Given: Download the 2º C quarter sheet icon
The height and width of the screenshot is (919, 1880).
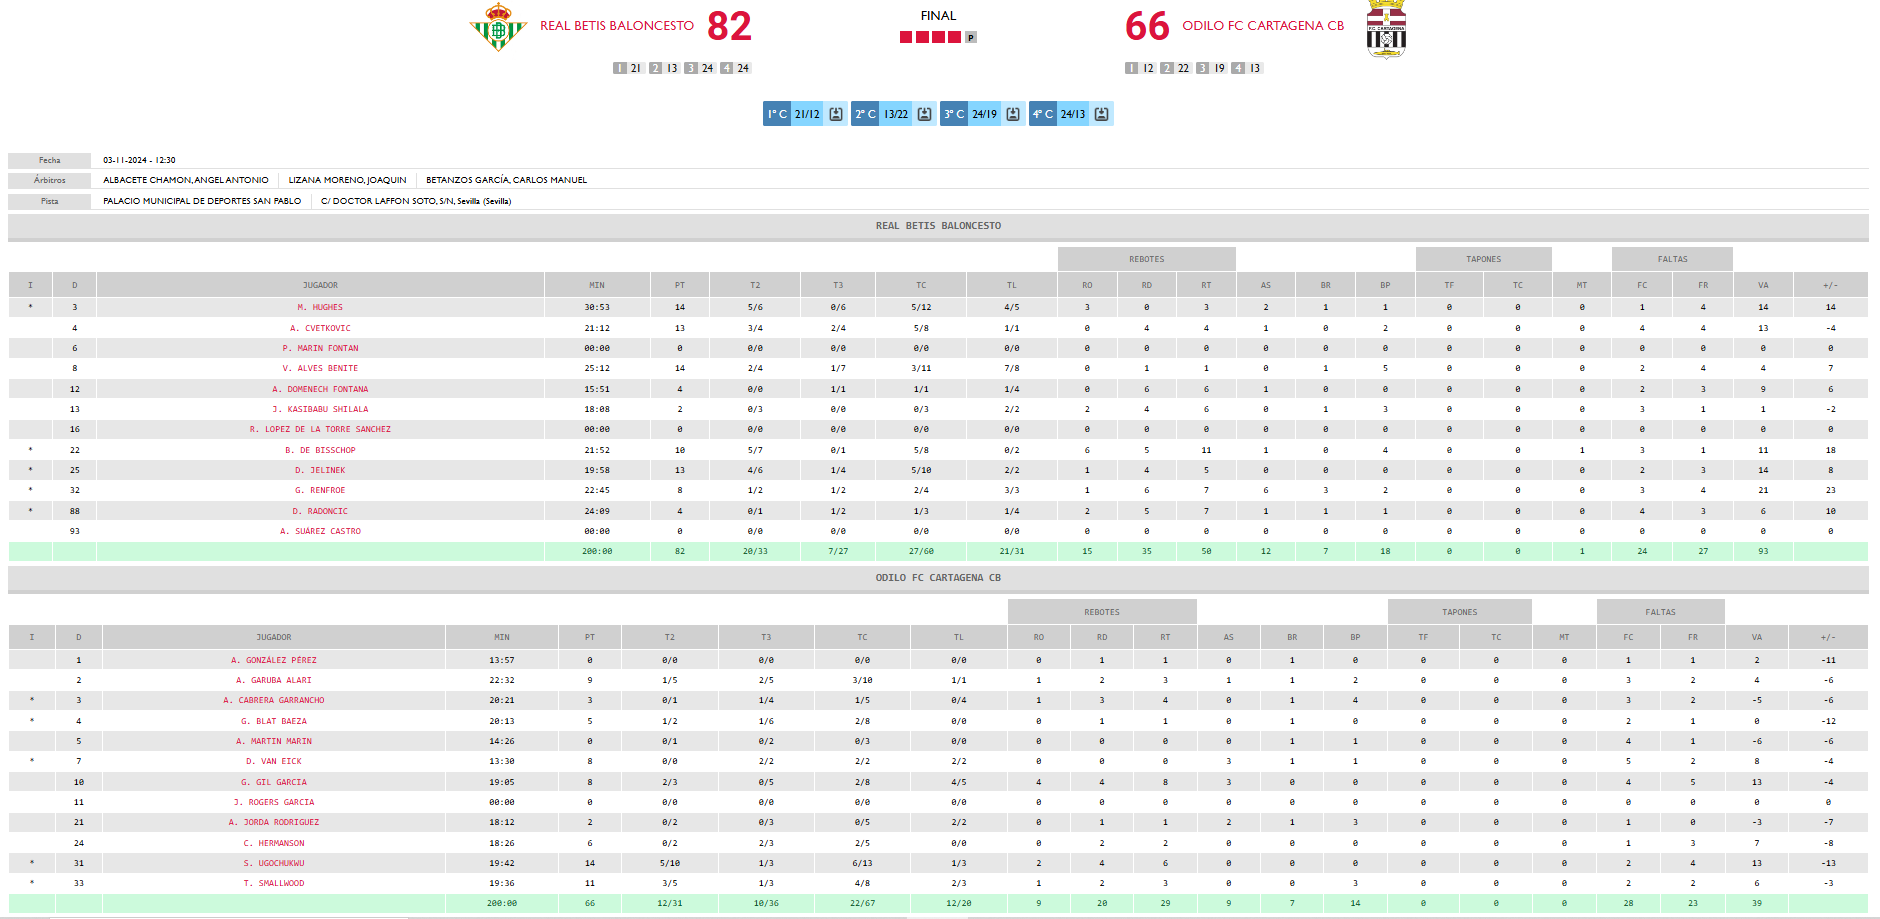Looking at the screenshot, I should tap(924, 114).
